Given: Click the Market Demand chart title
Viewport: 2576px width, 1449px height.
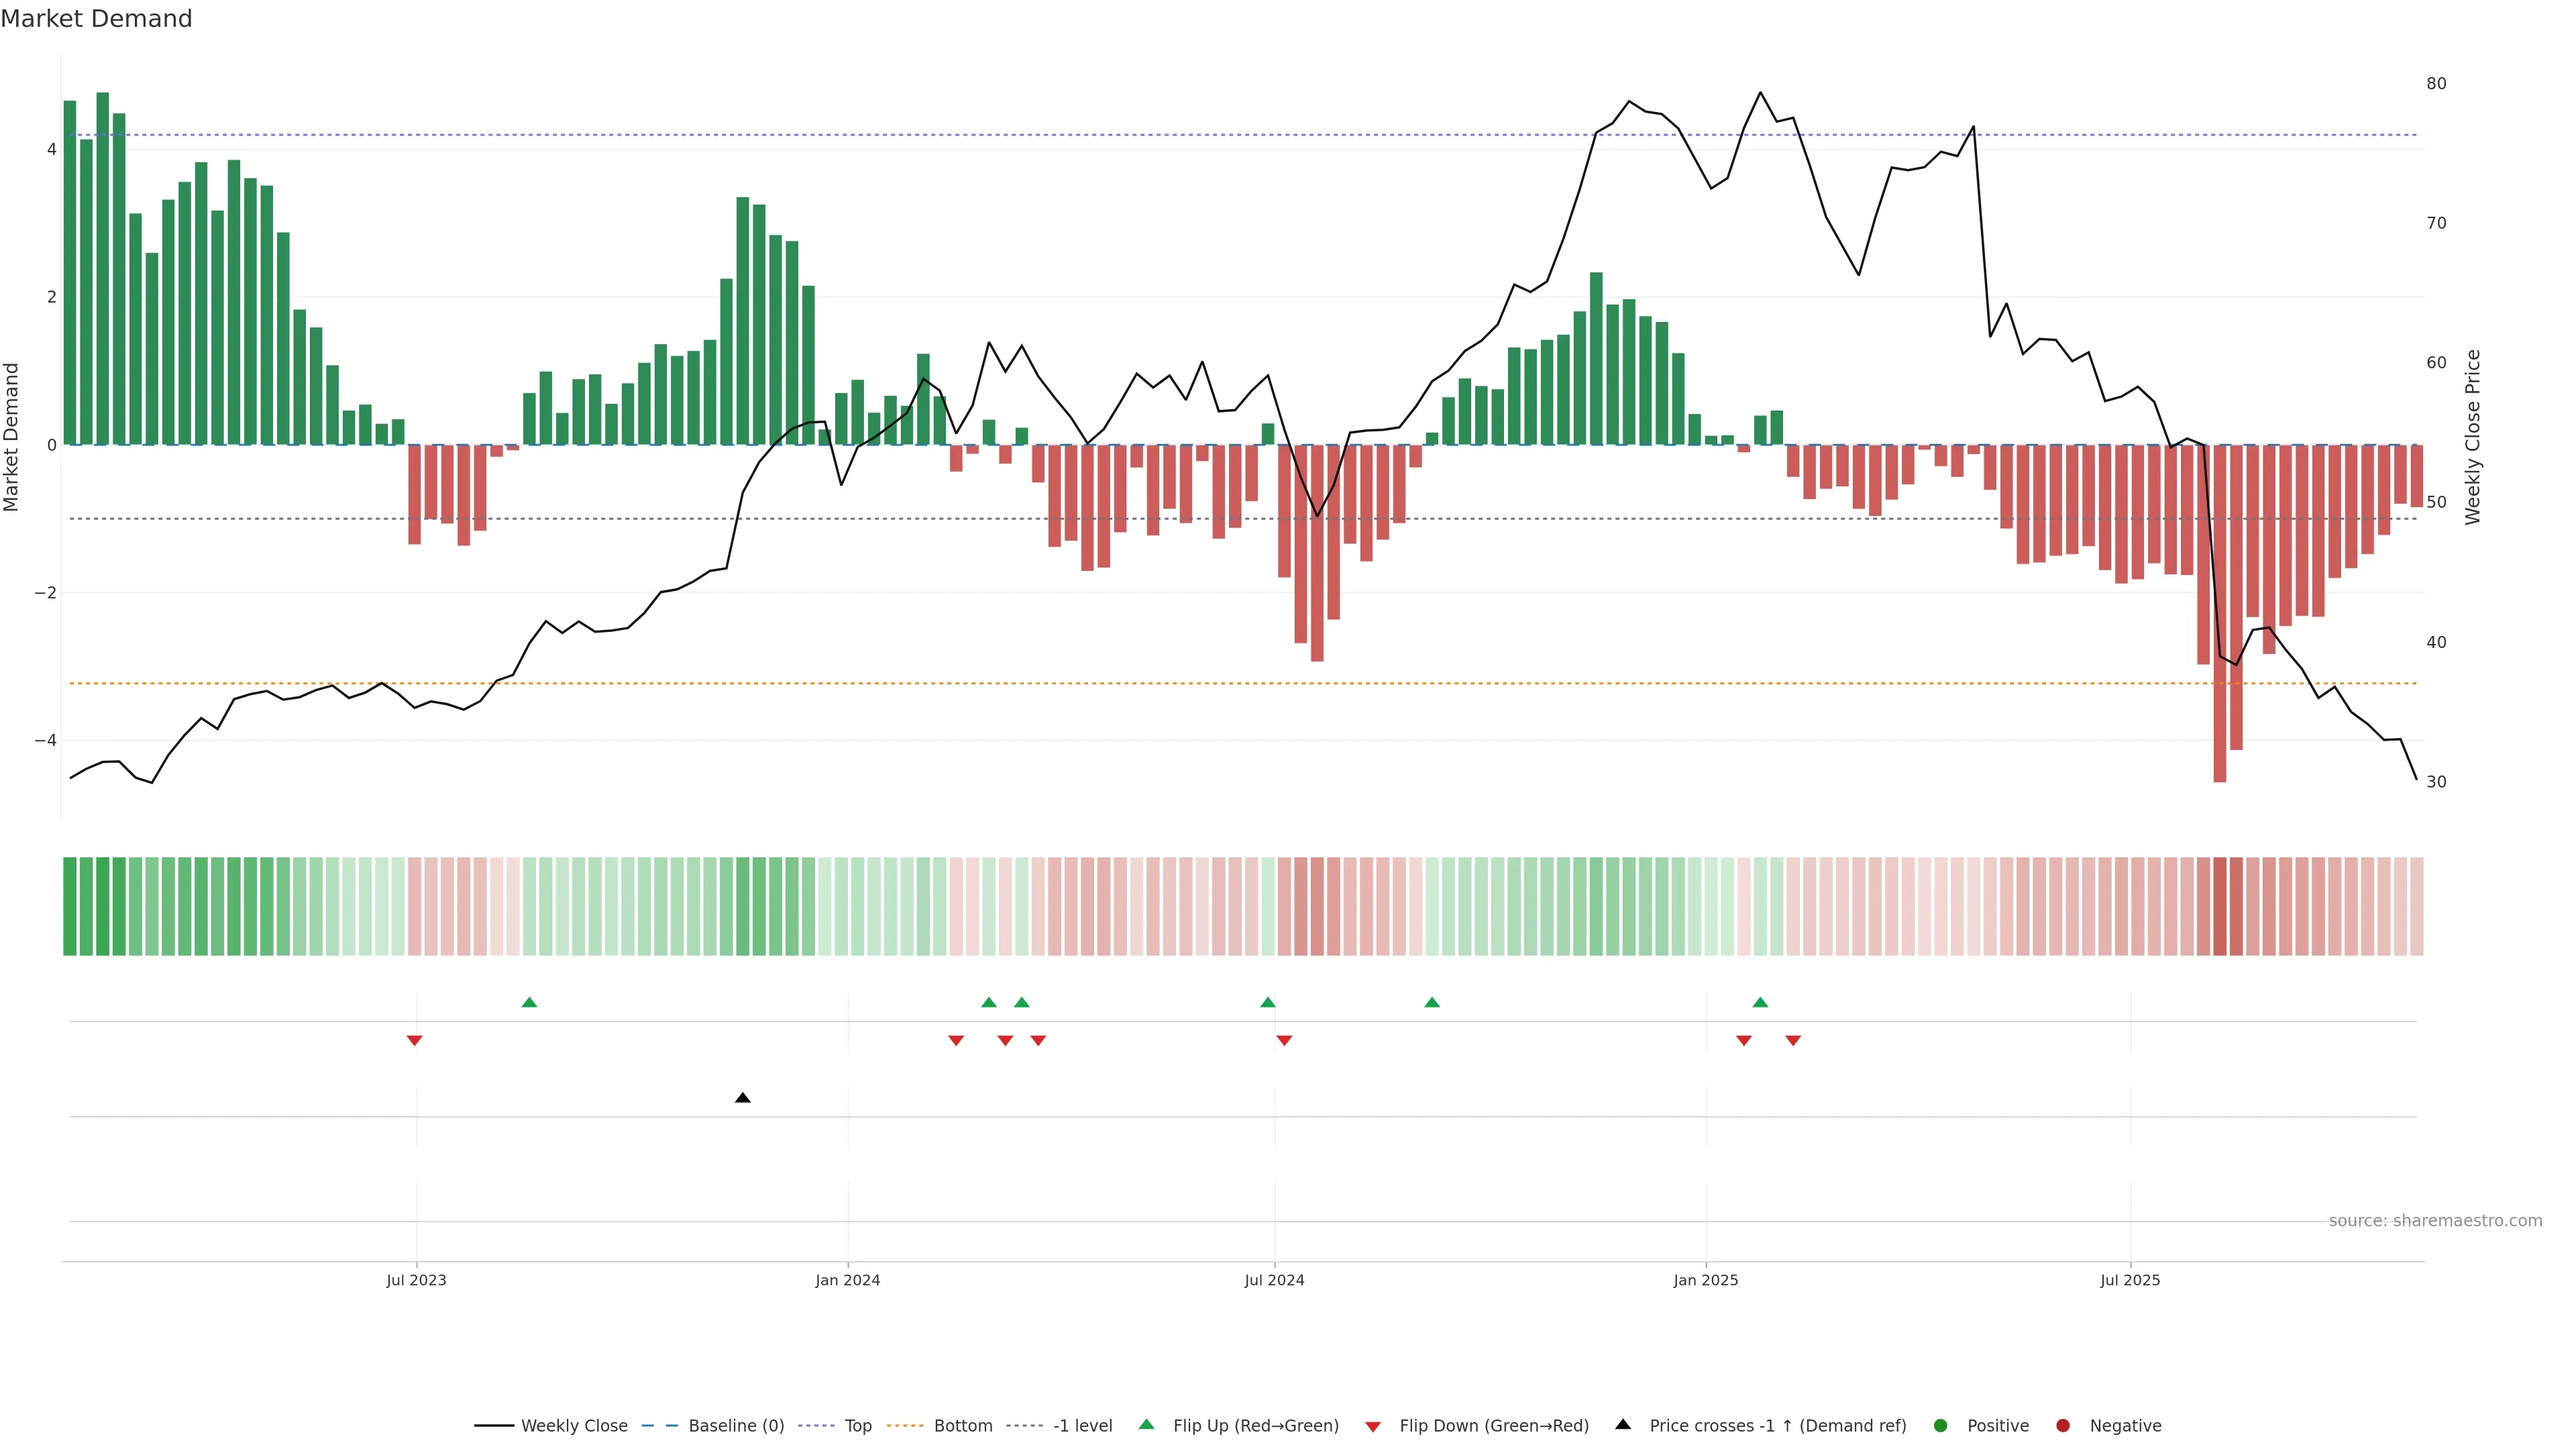Looking at the screenshot, I should pyautogui.click(x=96, y=19).
